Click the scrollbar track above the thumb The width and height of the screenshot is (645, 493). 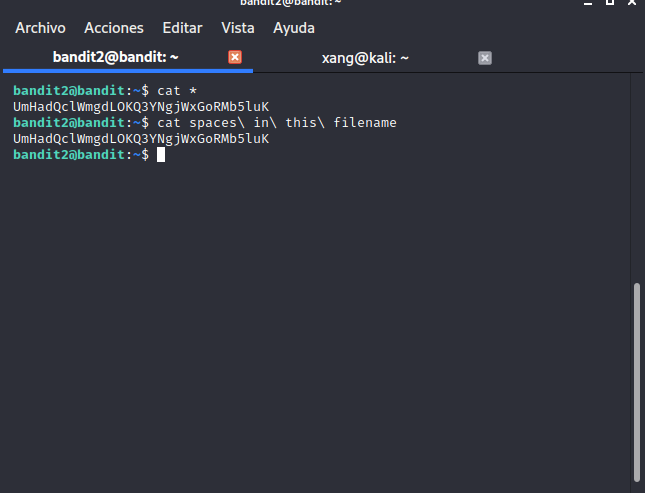click(637, 178)
